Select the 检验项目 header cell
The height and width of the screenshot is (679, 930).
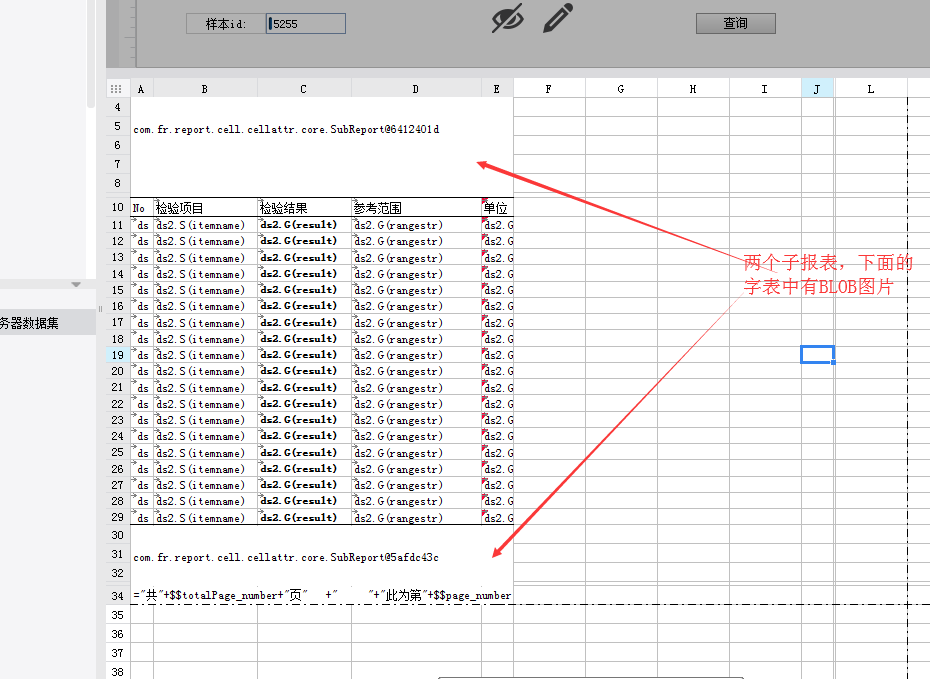click(205, 208)
